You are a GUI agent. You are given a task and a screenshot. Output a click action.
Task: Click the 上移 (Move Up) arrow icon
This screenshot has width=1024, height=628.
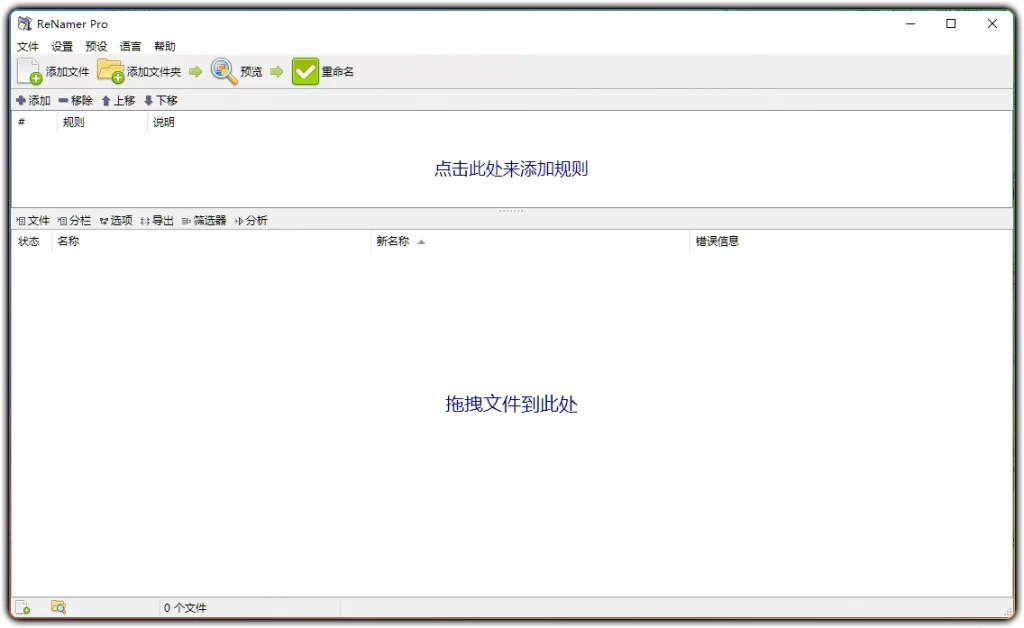(x=106, y=100)
